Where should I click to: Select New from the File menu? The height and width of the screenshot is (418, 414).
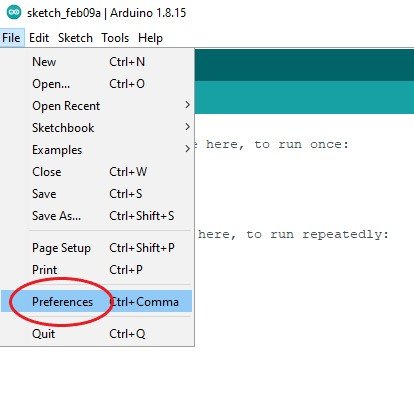tap(97, 62)
